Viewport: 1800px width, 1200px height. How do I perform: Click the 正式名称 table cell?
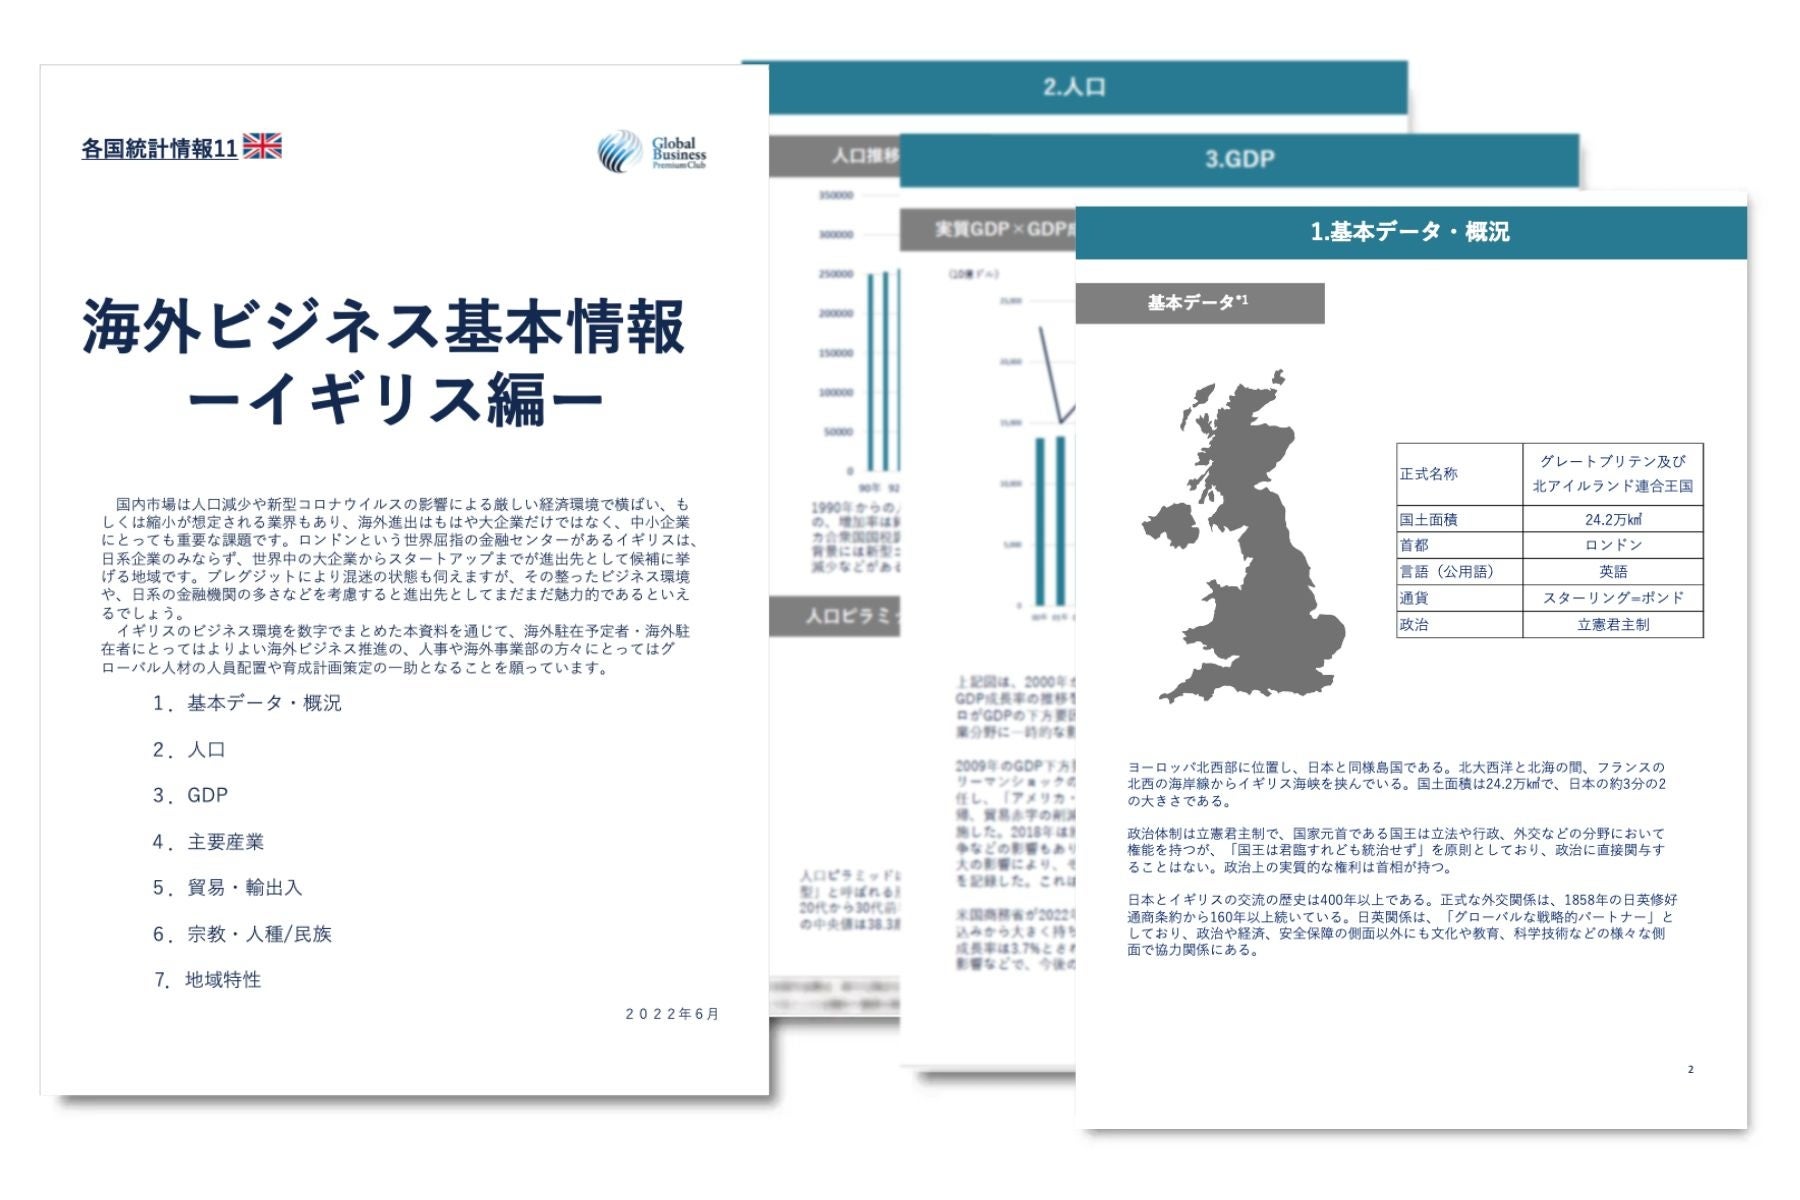pyautogui.click(x=1459, y=474)
